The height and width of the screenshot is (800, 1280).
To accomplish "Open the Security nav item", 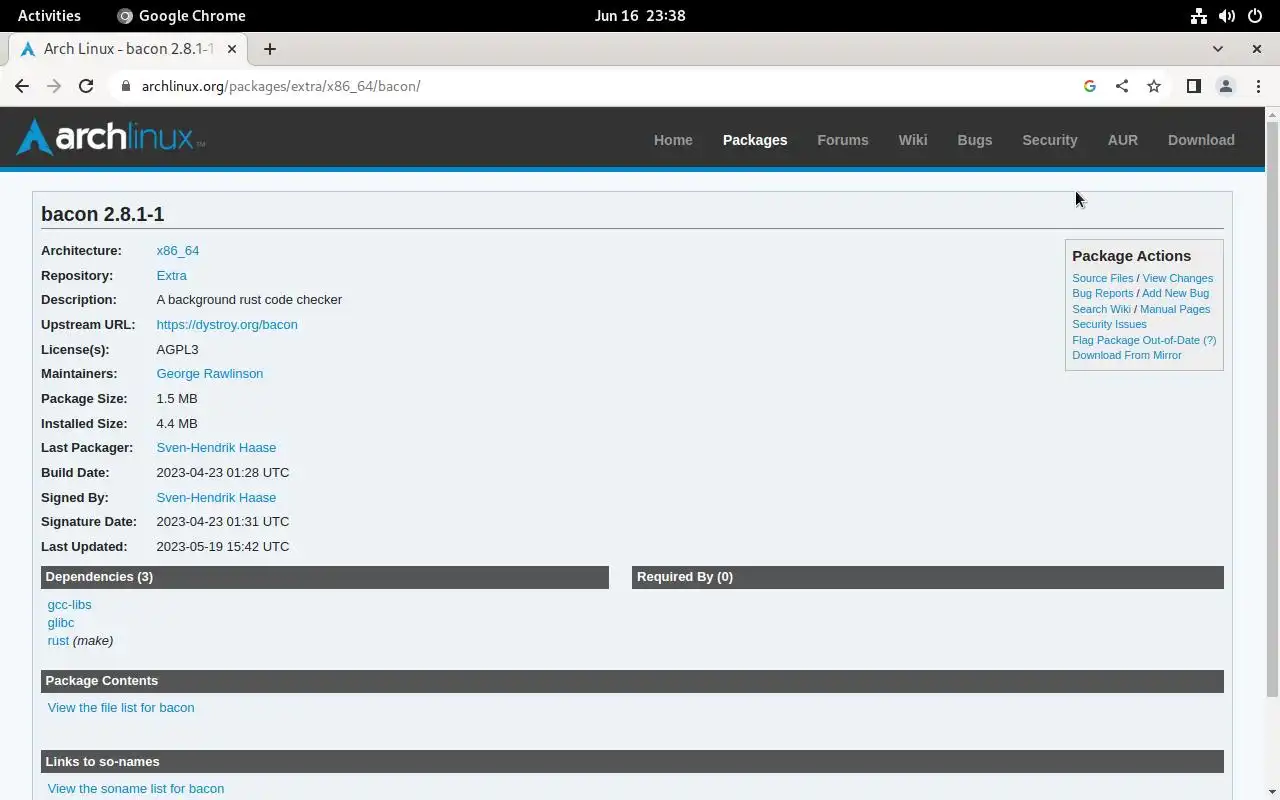I will click(x=1050, y=140).
